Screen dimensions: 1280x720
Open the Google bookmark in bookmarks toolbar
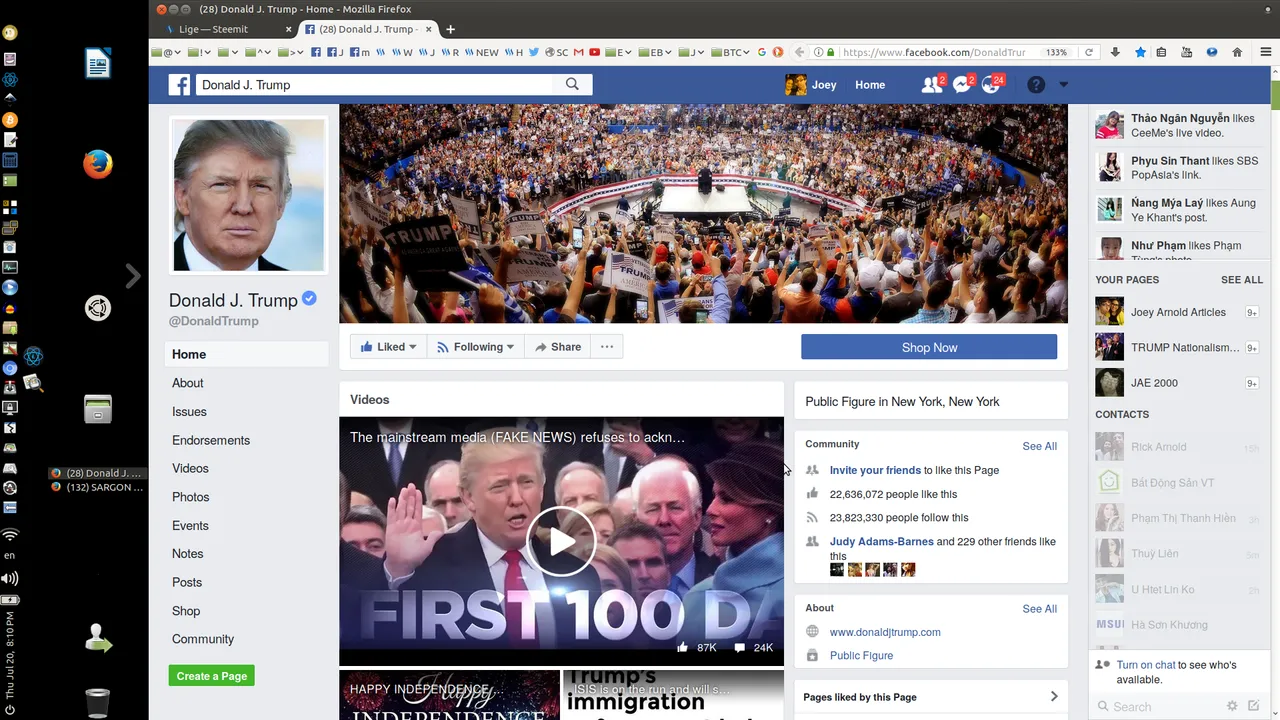coord(762,52)
